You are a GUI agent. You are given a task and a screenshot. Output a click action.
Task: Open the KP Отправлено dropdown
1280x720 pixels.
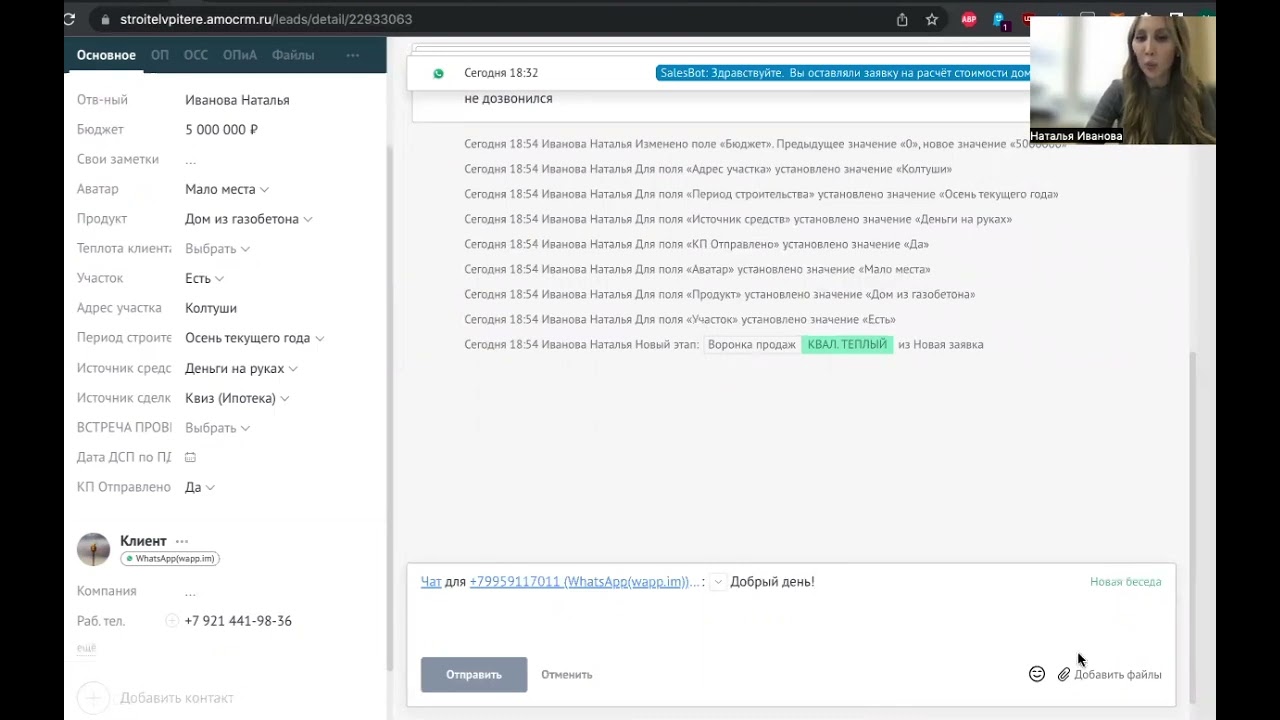pyautogui.click(x=200, y=487)
